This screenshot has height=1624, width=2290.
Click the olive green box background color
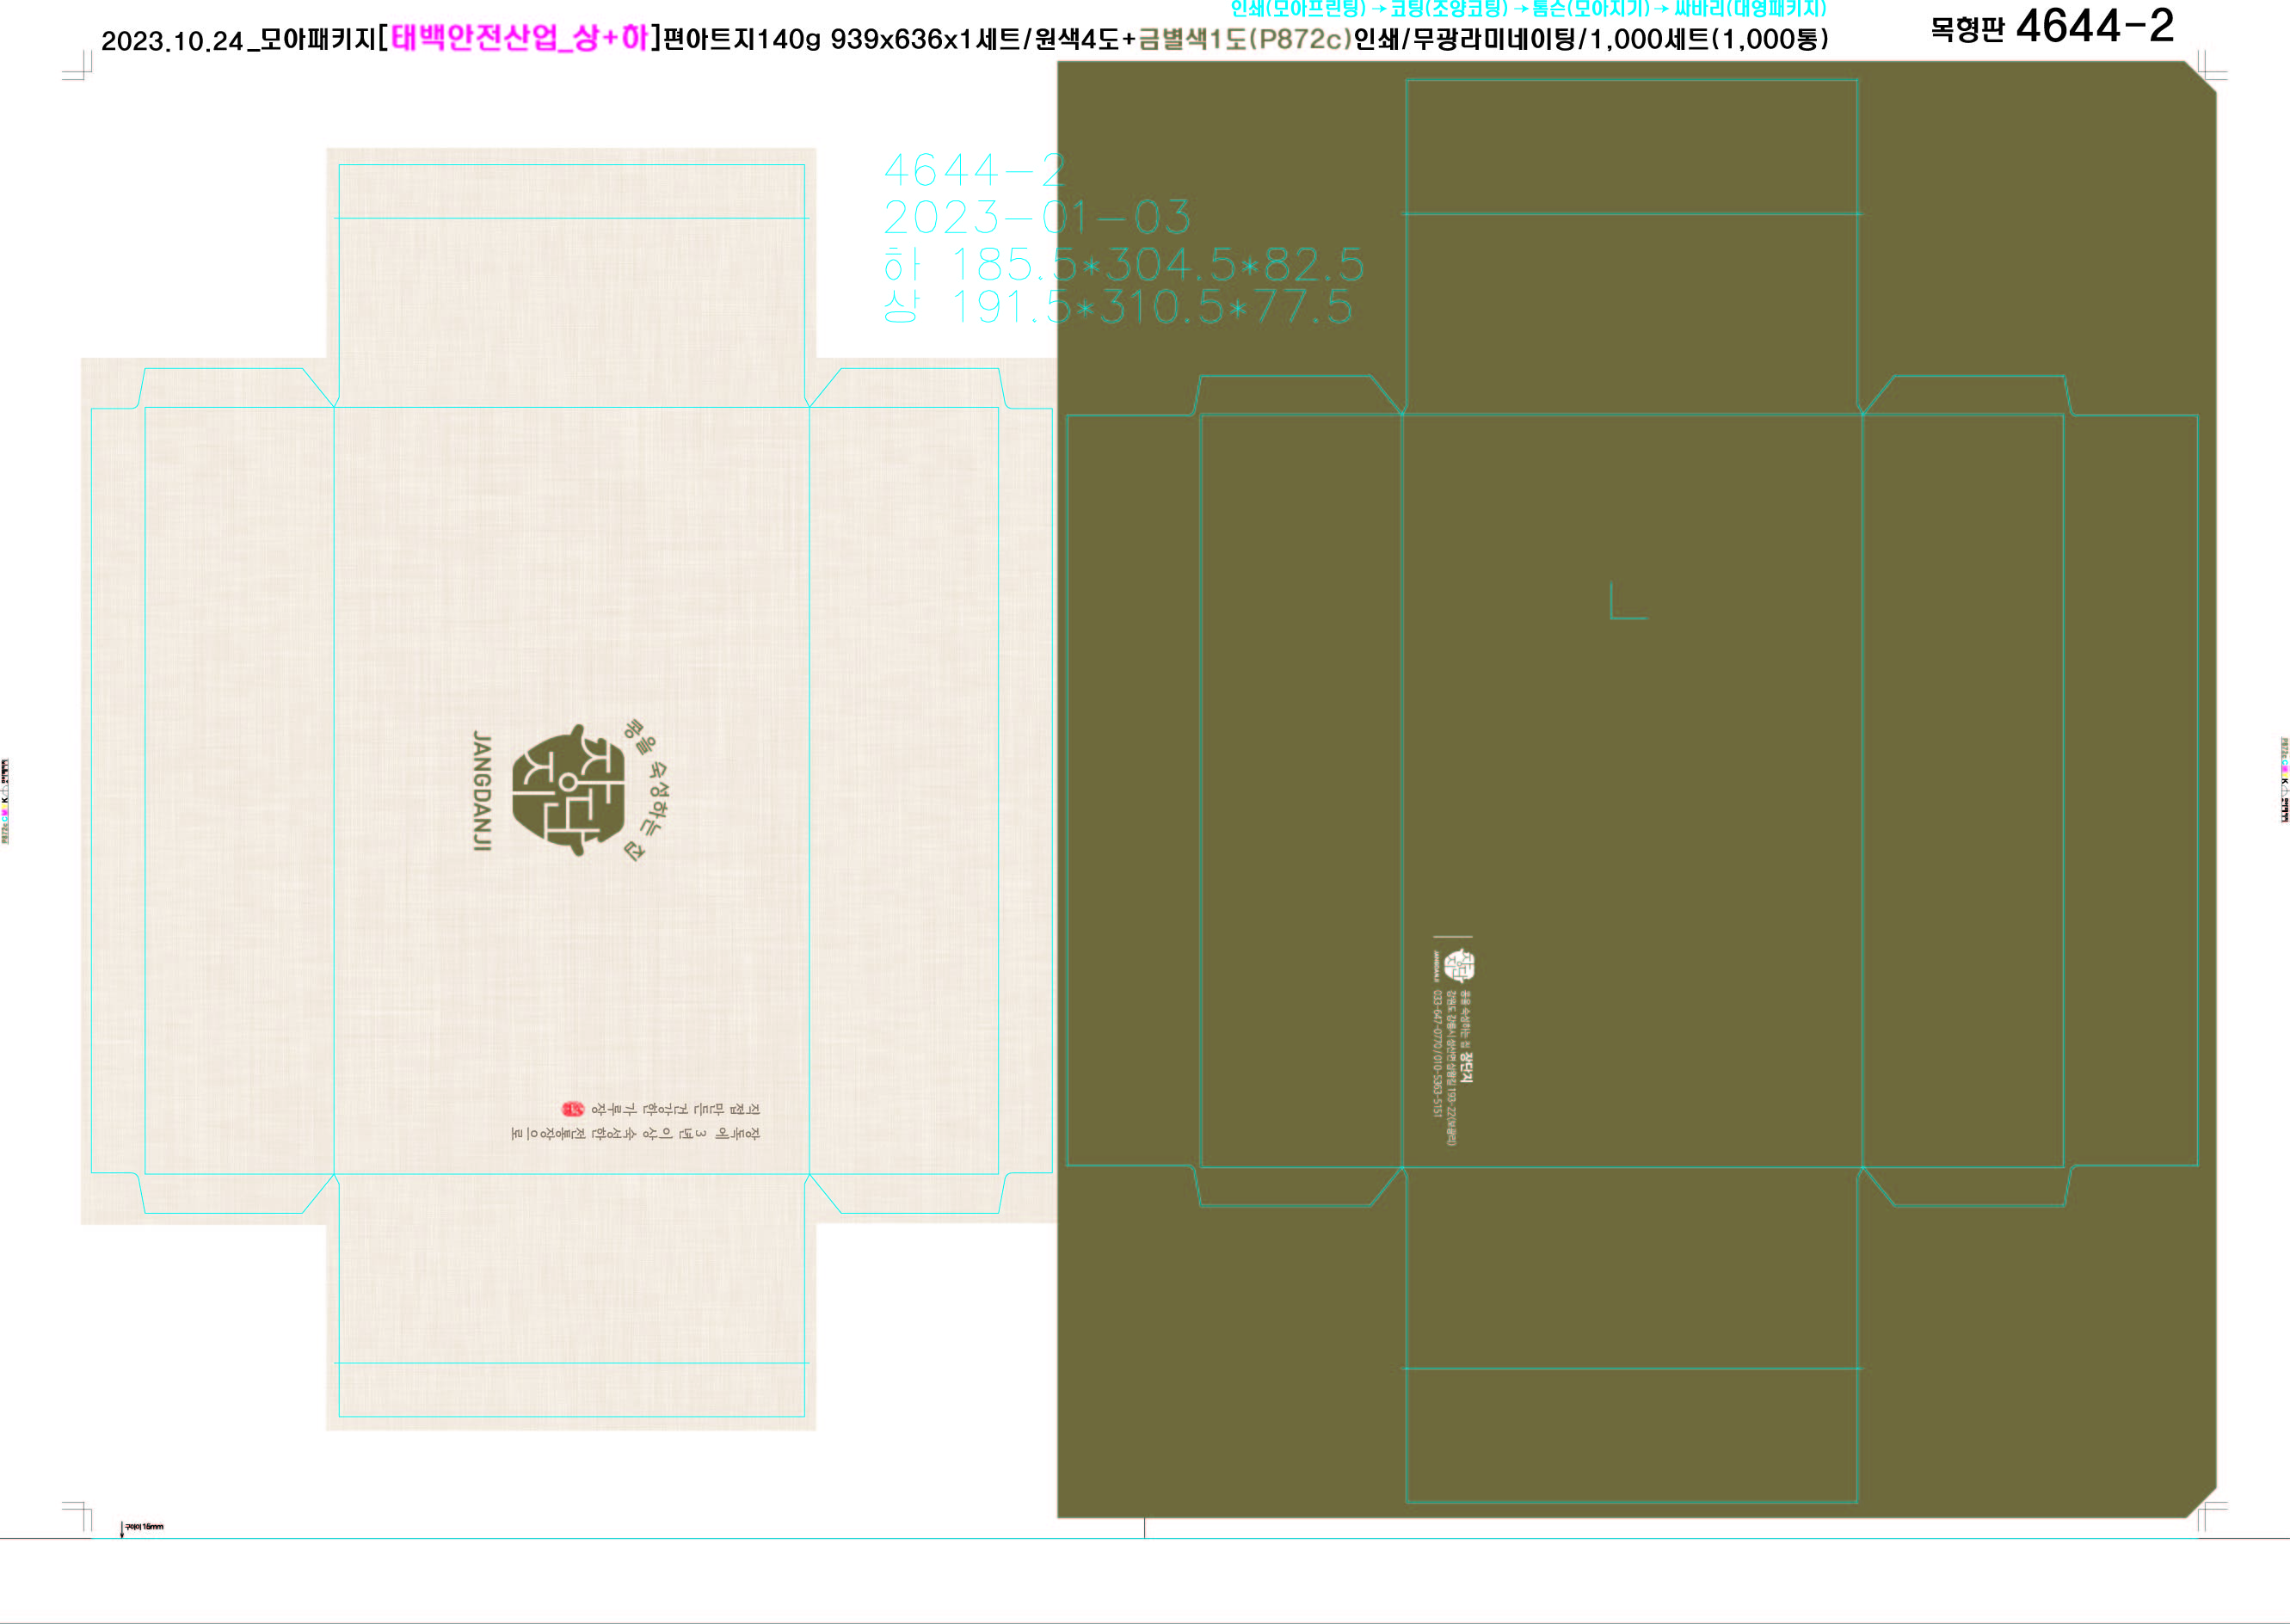click(1700, 800)
